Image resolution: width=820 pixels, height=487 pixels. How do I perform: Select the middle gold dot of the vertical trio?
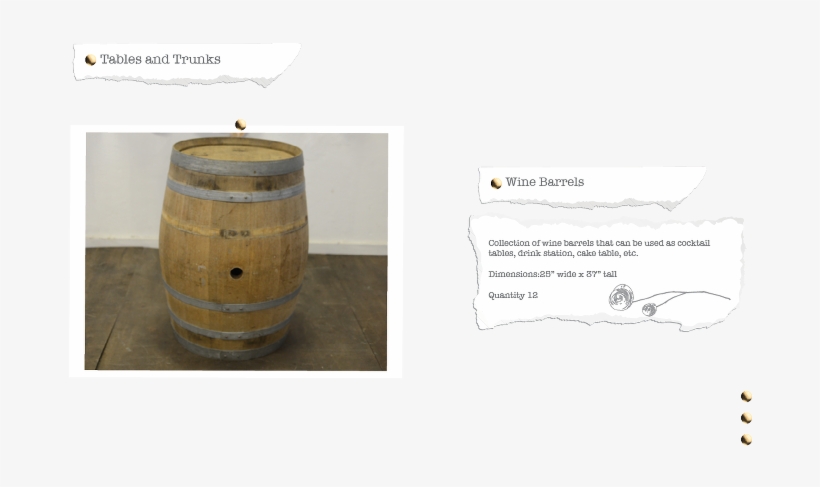point(746,418)
